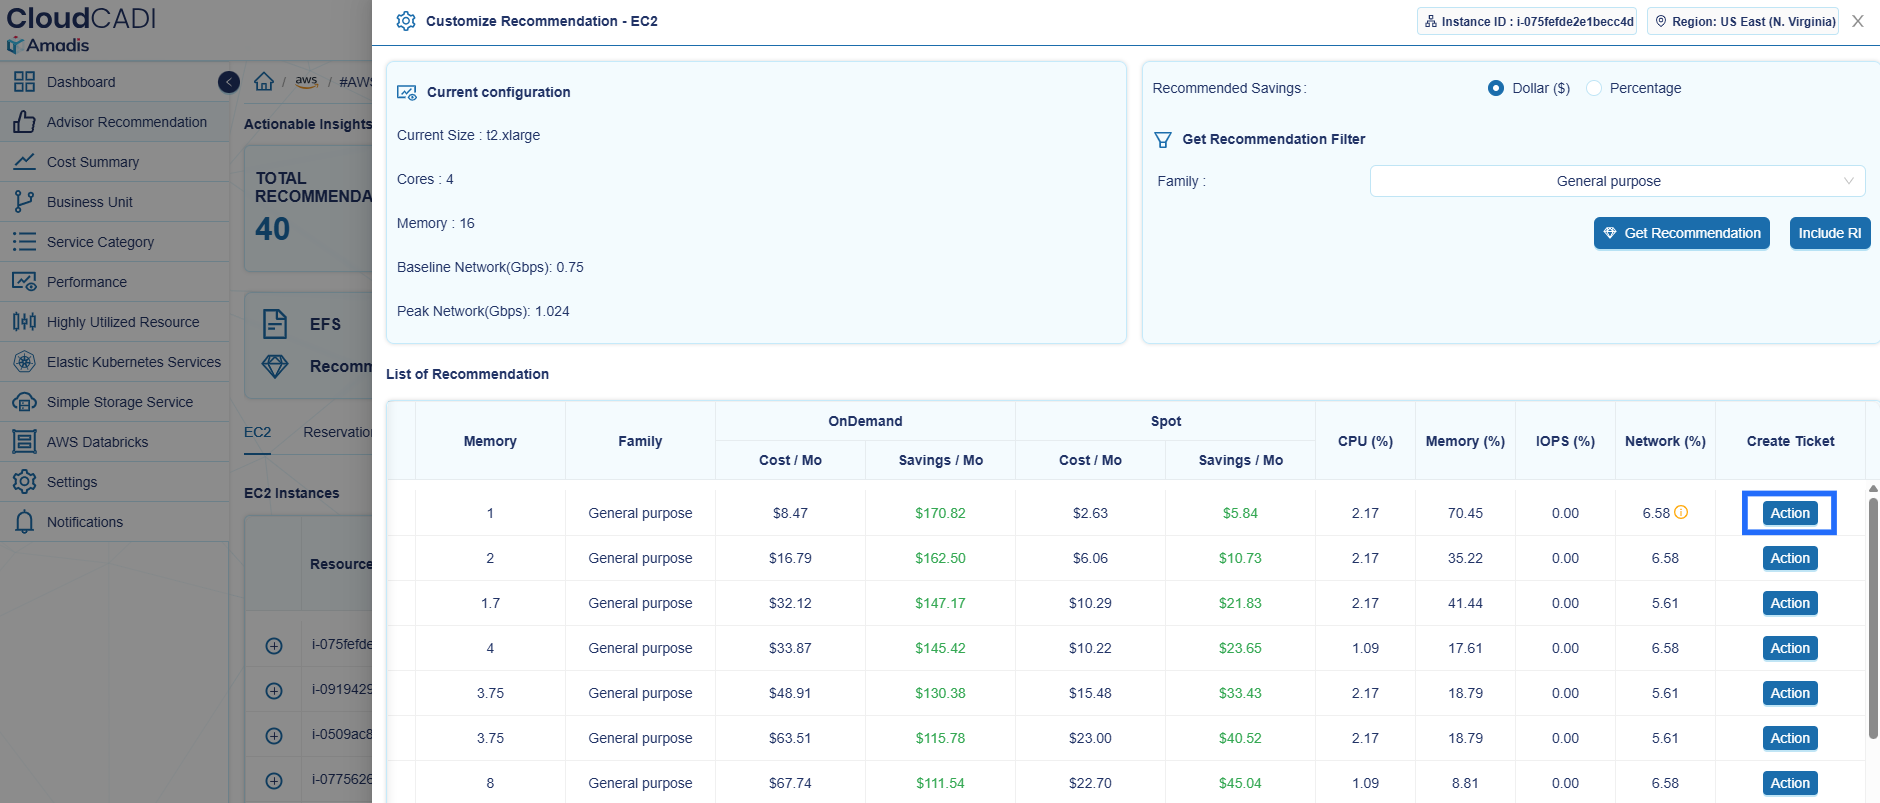Select the Percentage radio option
The height and width of the screenshot is (803, 1880).
[x=1594, y=88]
